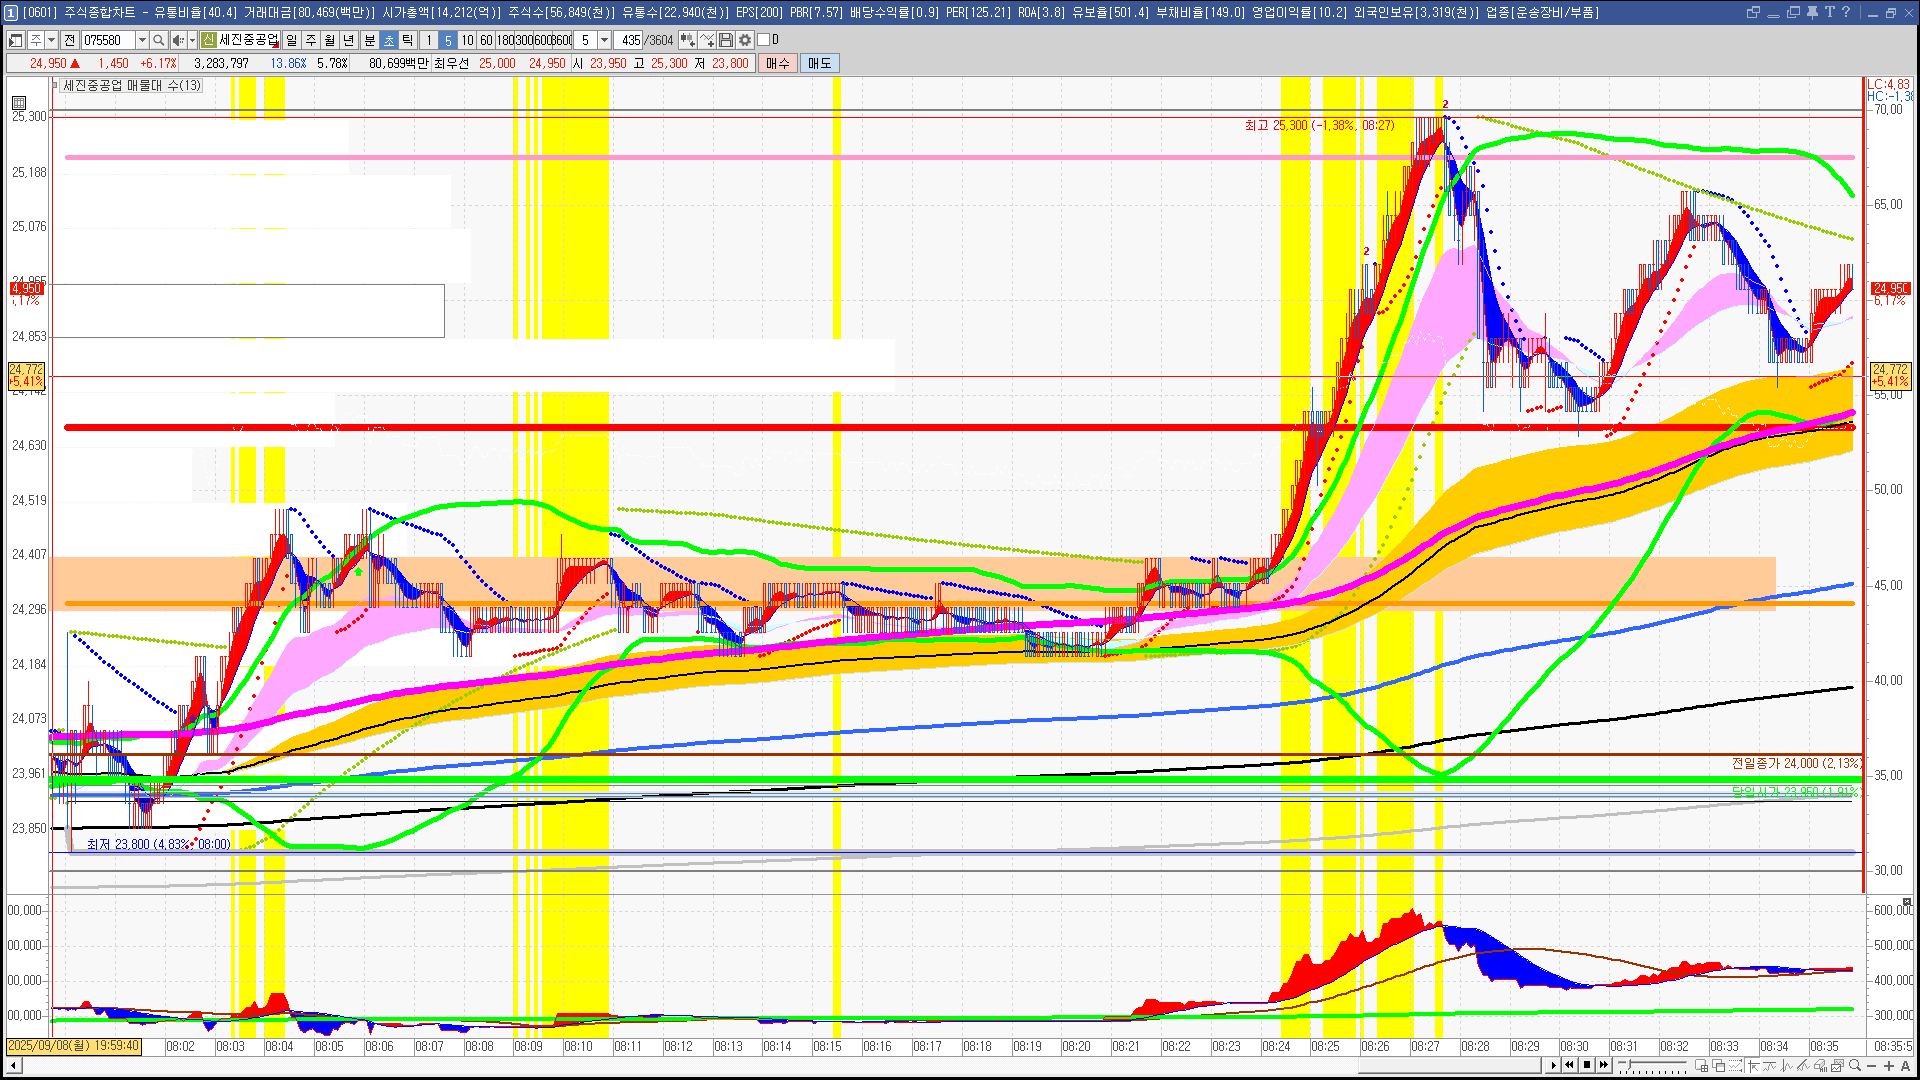Click the speaker sound icon
1920x1080 pixels.
pyautogui.click(x=177, y=40)
